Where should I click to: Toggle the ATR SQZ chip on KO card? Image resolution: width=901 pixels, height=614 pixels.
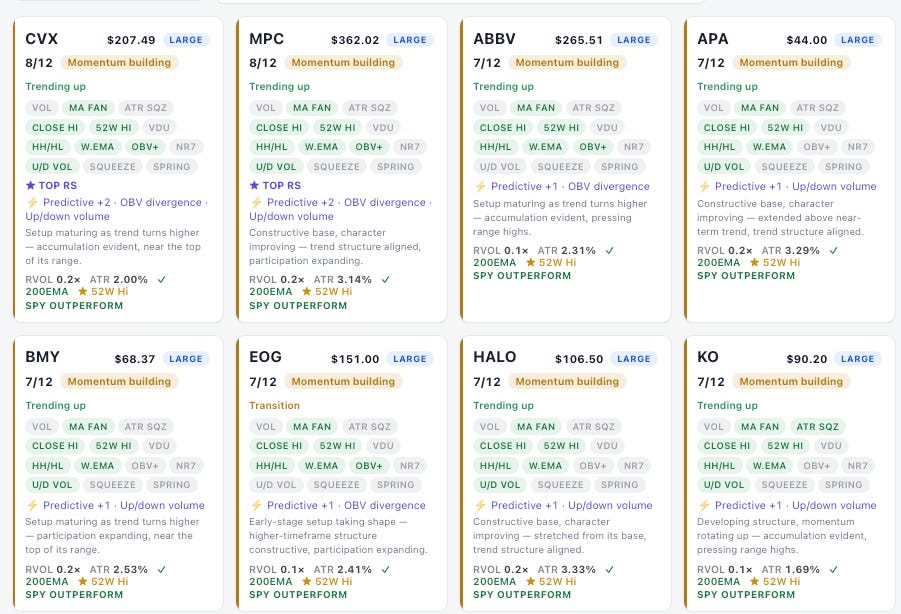[x=817, y=427]
